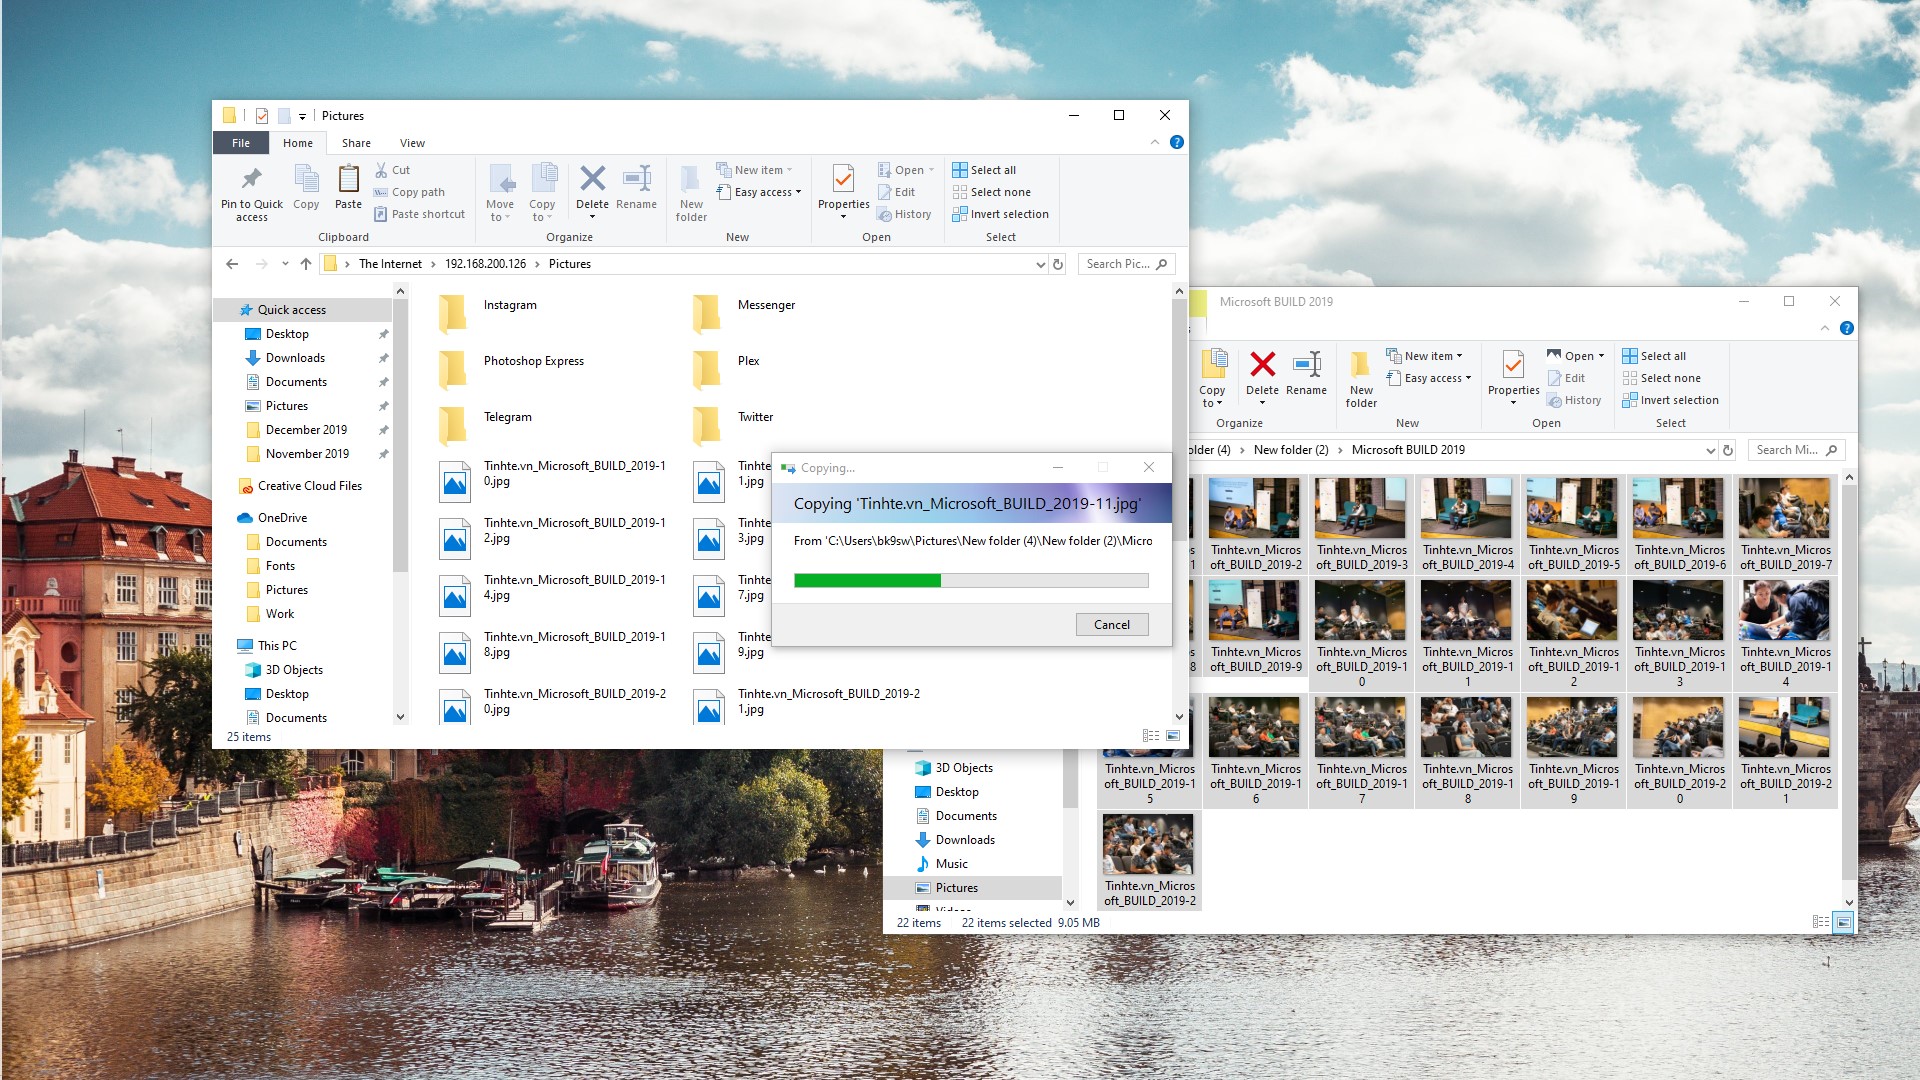The height and width of the screenshot is (1080, 1920).
Task: Click the up-arrow navigation icon
Action: (x=306, y=264)
